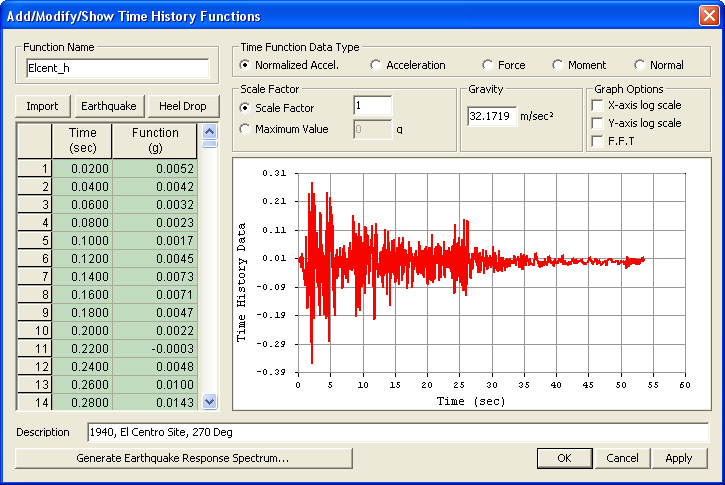Viewport: 725px width, 485px height.
Task: Select Force data type
Action: (504, 65)
